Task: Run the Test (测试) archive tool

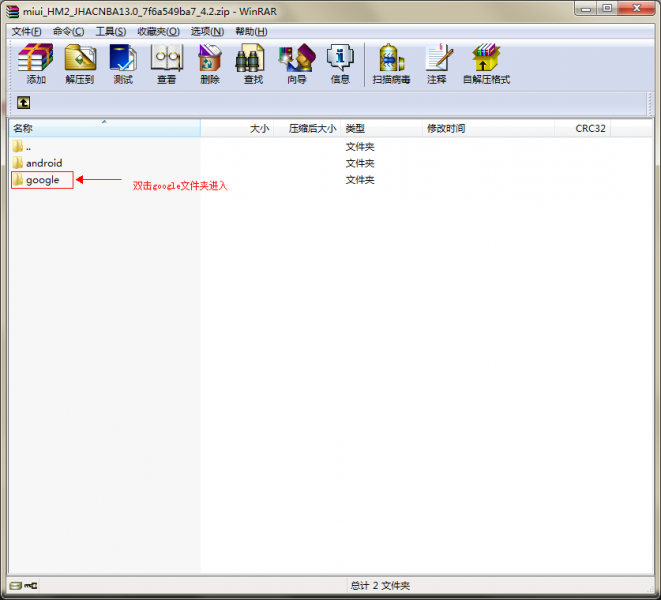Action: 123,64
